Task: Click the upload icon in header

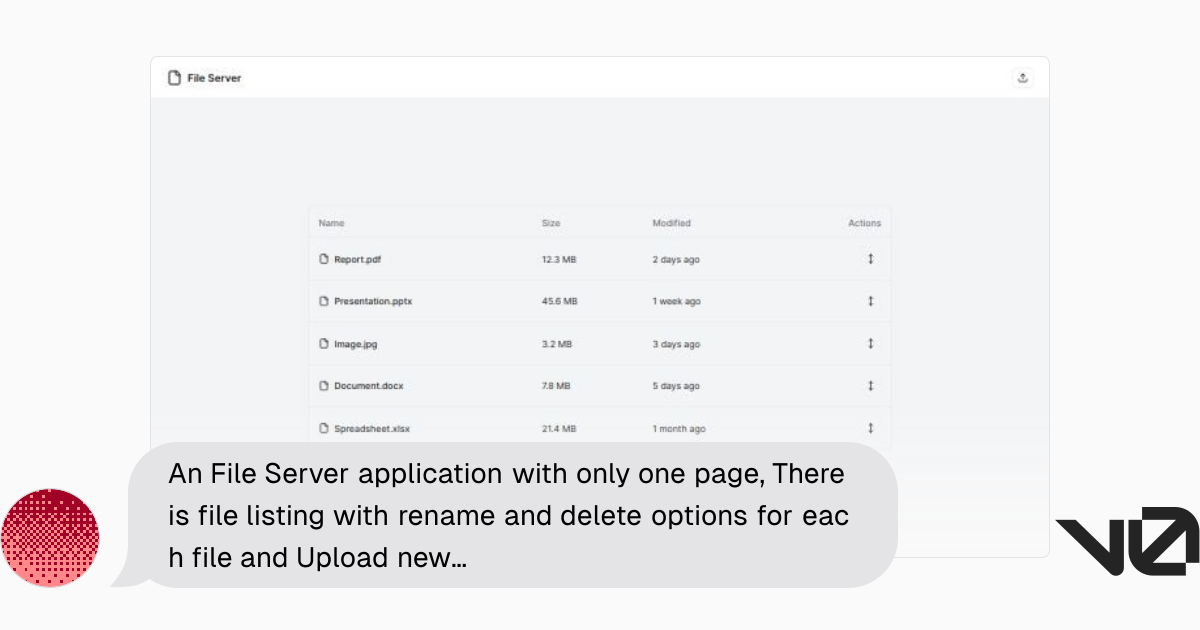Action: 1022,78
